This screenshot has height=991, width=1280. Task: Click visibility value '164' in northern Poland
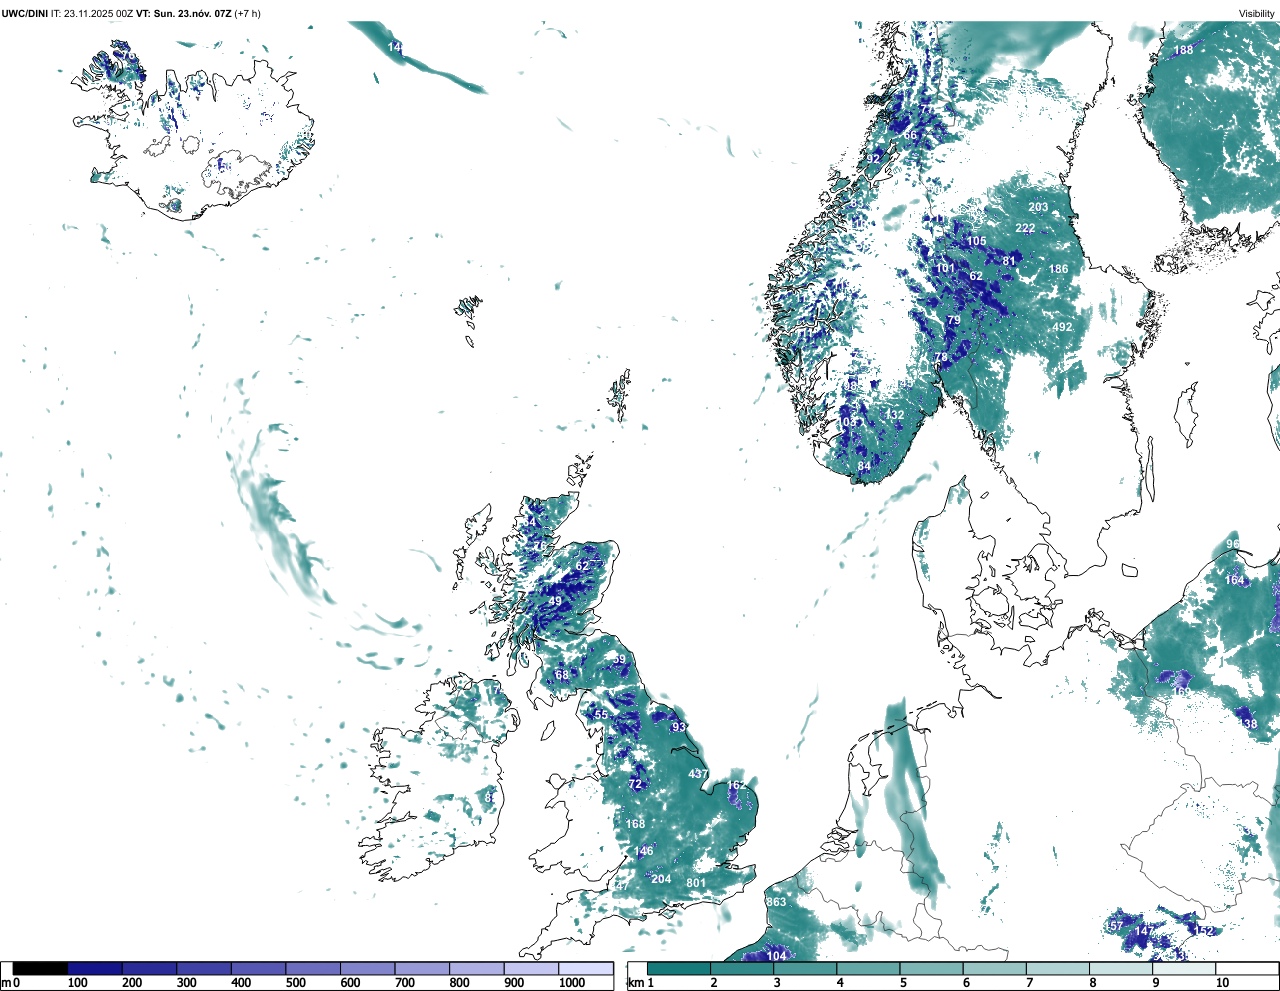click(x=1235, y=580)
